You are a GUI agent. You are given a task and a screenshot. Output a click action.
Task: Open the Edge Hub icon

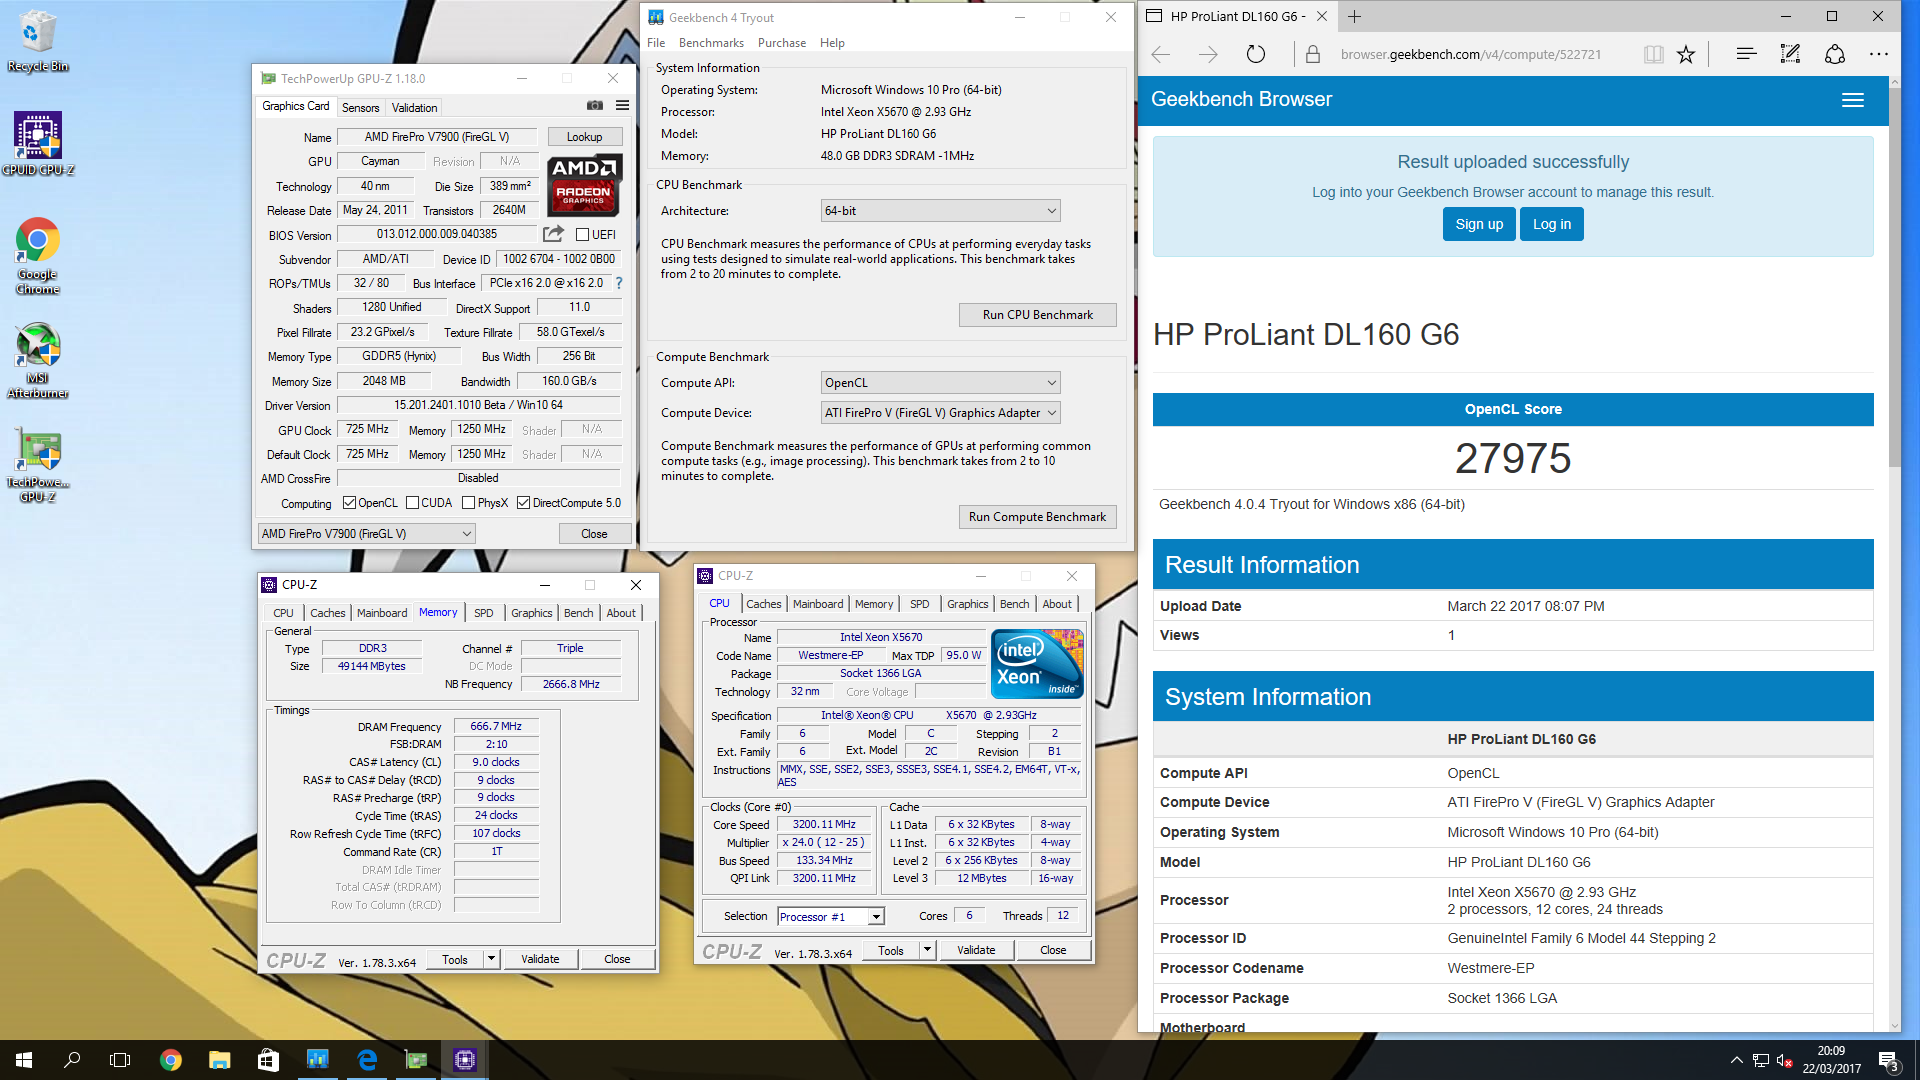tap(1746, 55)
